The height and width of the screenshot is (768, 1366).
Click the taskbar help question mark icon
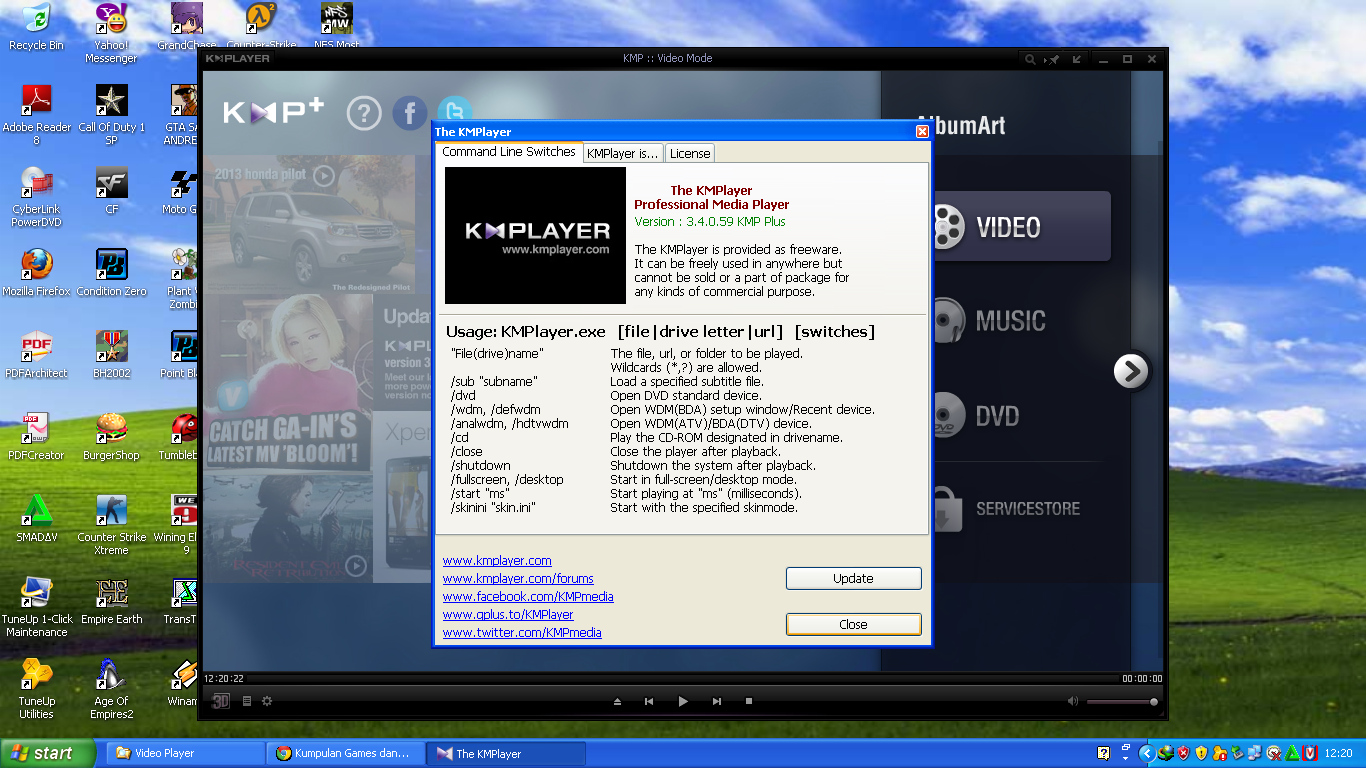pyautogui.click(x=1103, y=753)
